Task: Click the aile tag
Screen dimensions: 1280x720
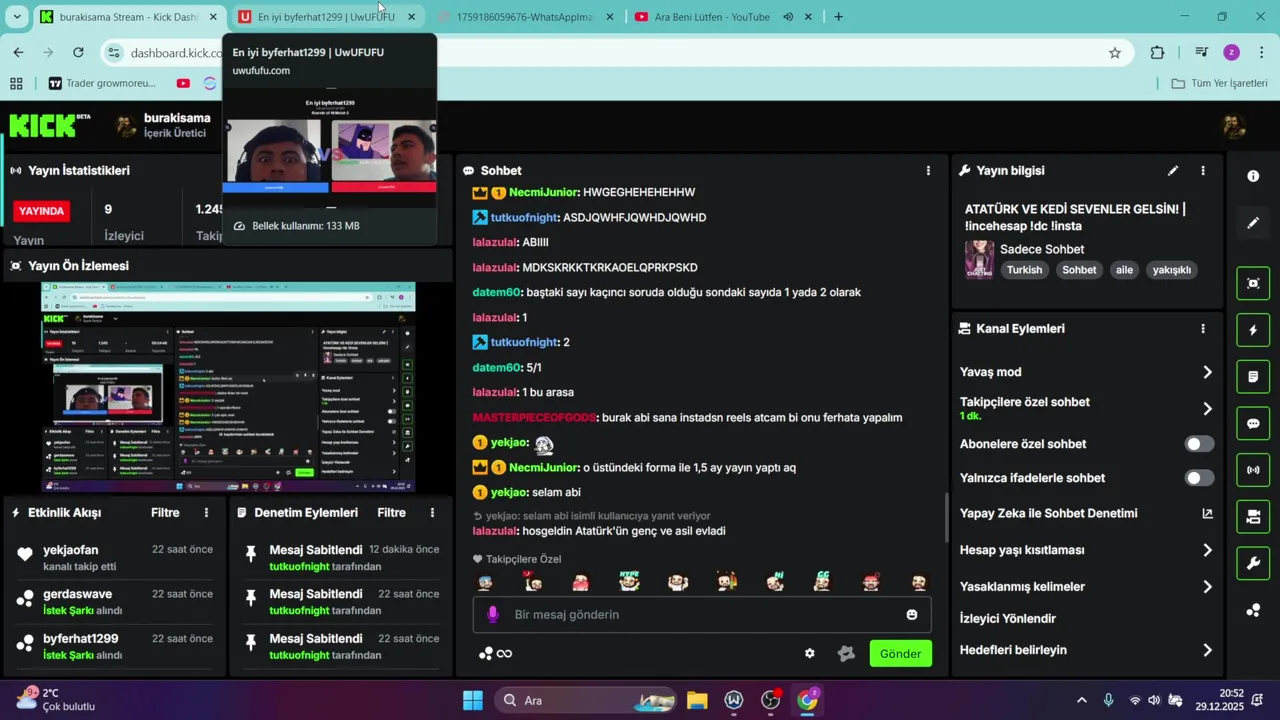Action: (x=1124, y=270)
